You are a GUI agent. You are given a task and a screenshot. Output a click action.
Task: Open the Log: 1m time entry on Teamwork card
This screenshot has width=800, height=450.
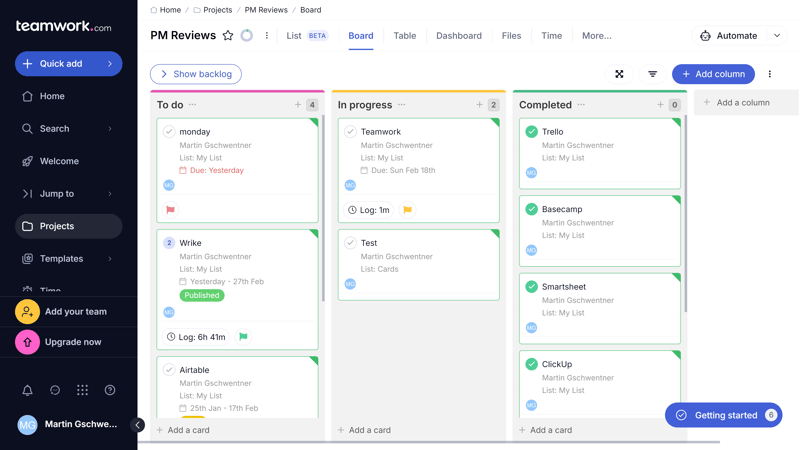tap(368, 210)
